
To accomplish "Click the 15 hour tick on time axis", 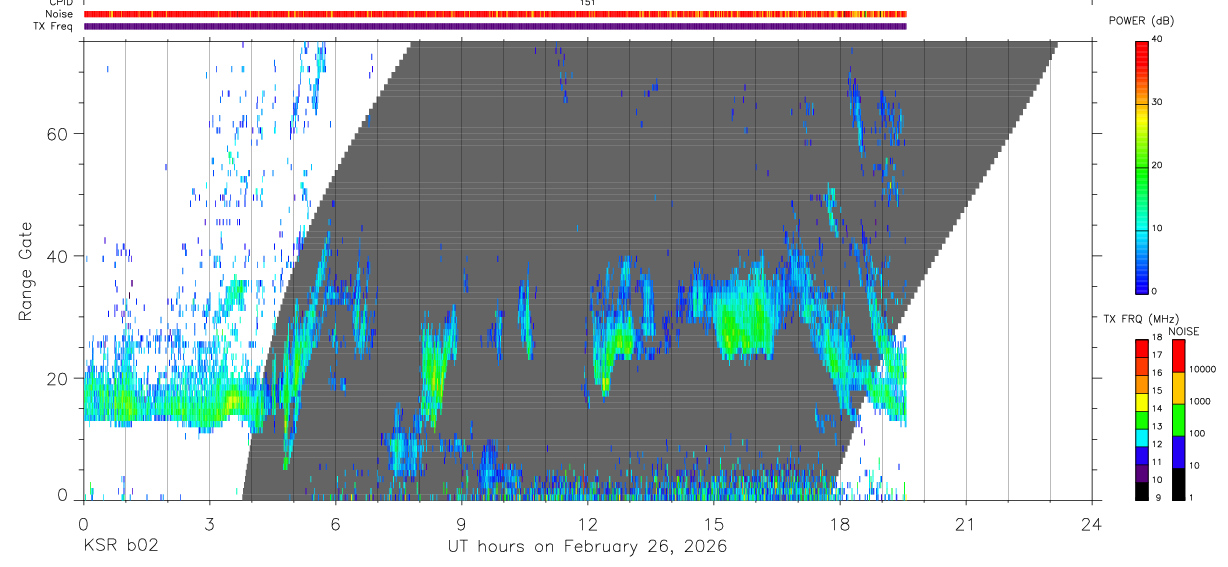I will coord(713,524).
